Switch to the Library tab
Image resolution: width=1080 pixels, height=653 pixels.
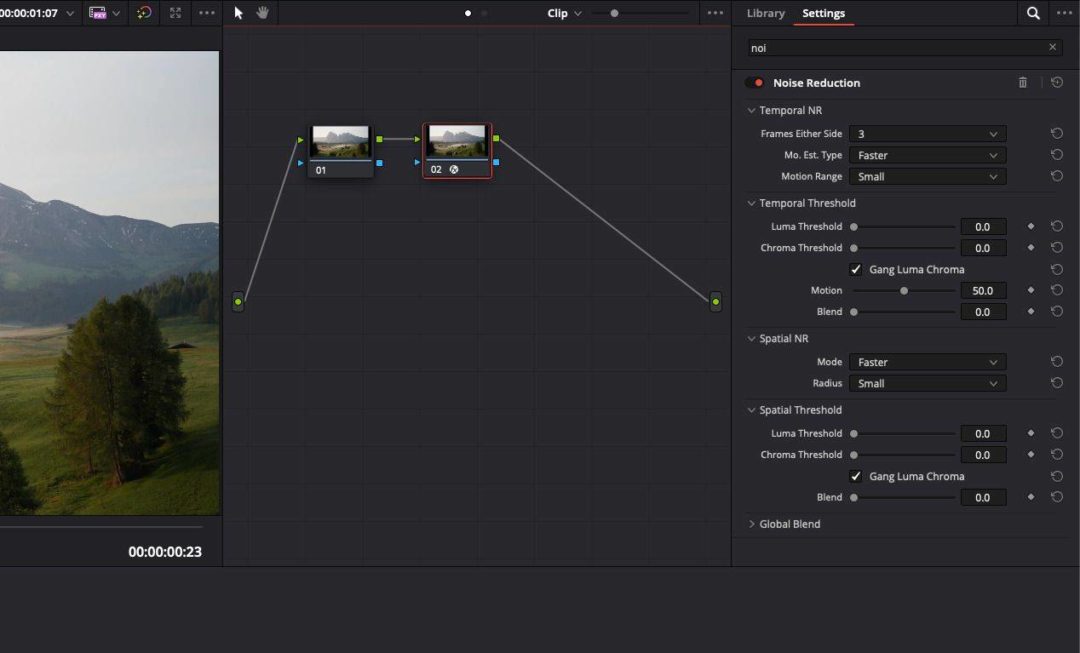coord(765,14)
